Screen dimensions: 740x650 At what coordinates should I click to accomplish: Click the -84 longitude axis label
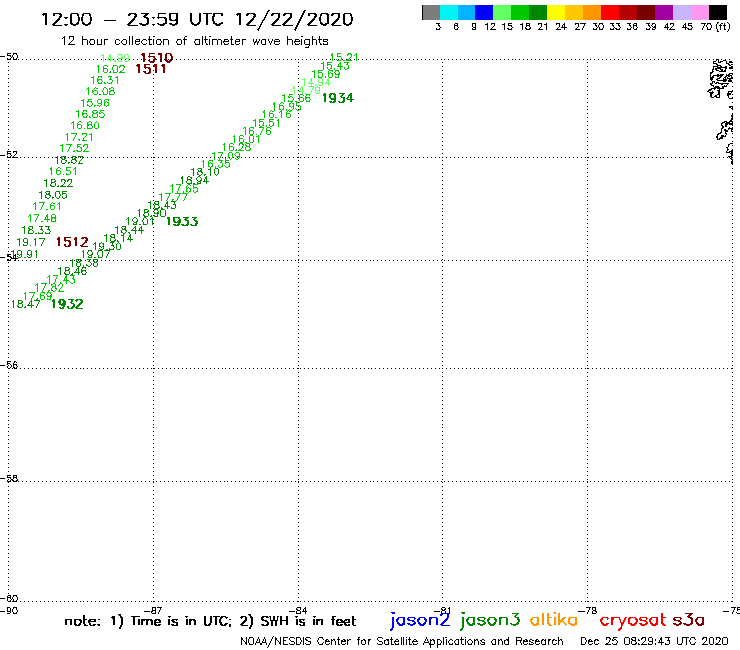click(x=298, y=610)
